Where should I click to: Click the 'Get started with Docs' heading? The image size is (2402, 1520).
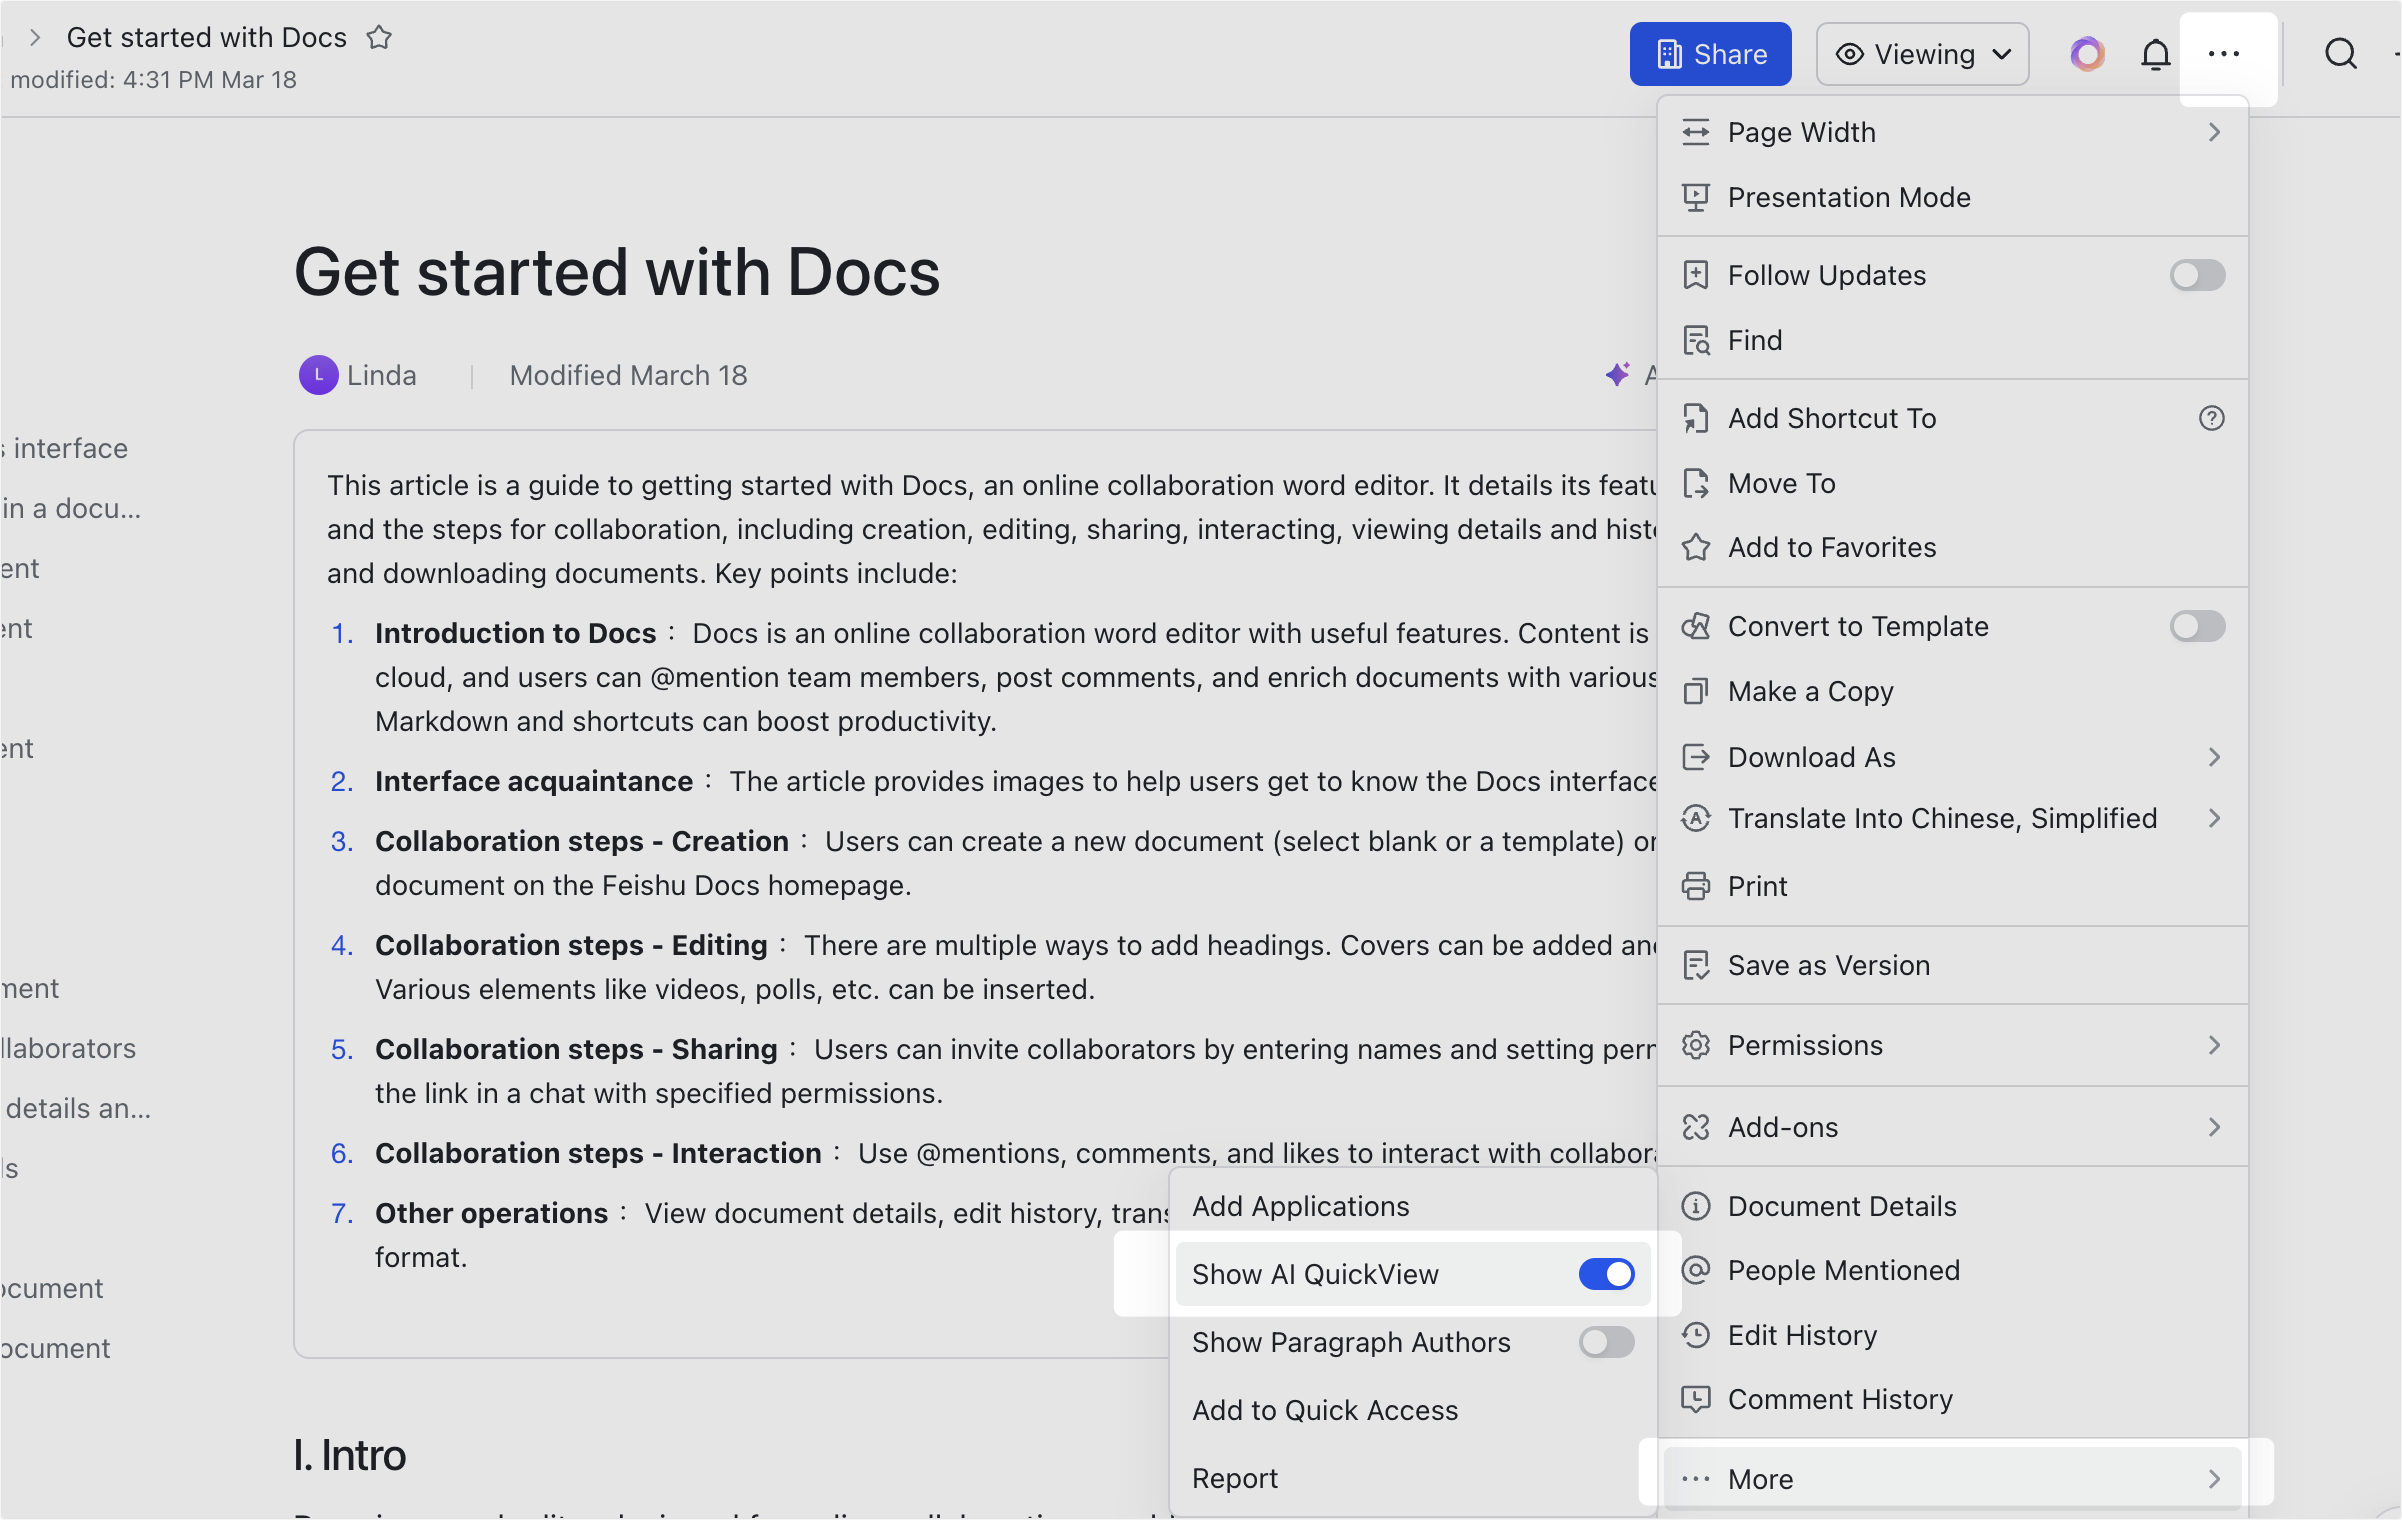pos(617,272)
